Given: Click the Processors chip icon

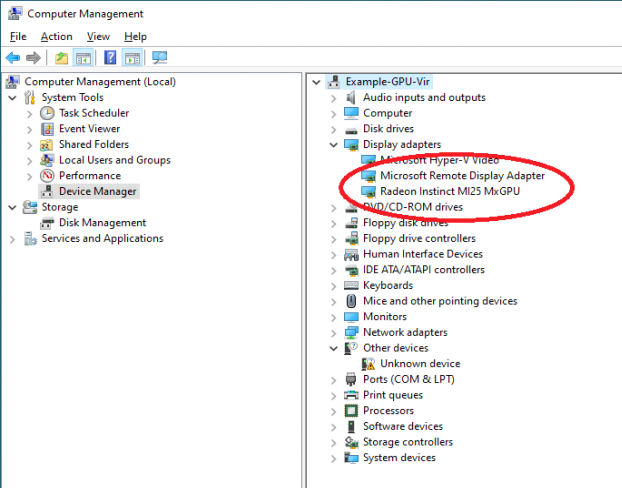Looking at the screenshot, I should [351, 411].
